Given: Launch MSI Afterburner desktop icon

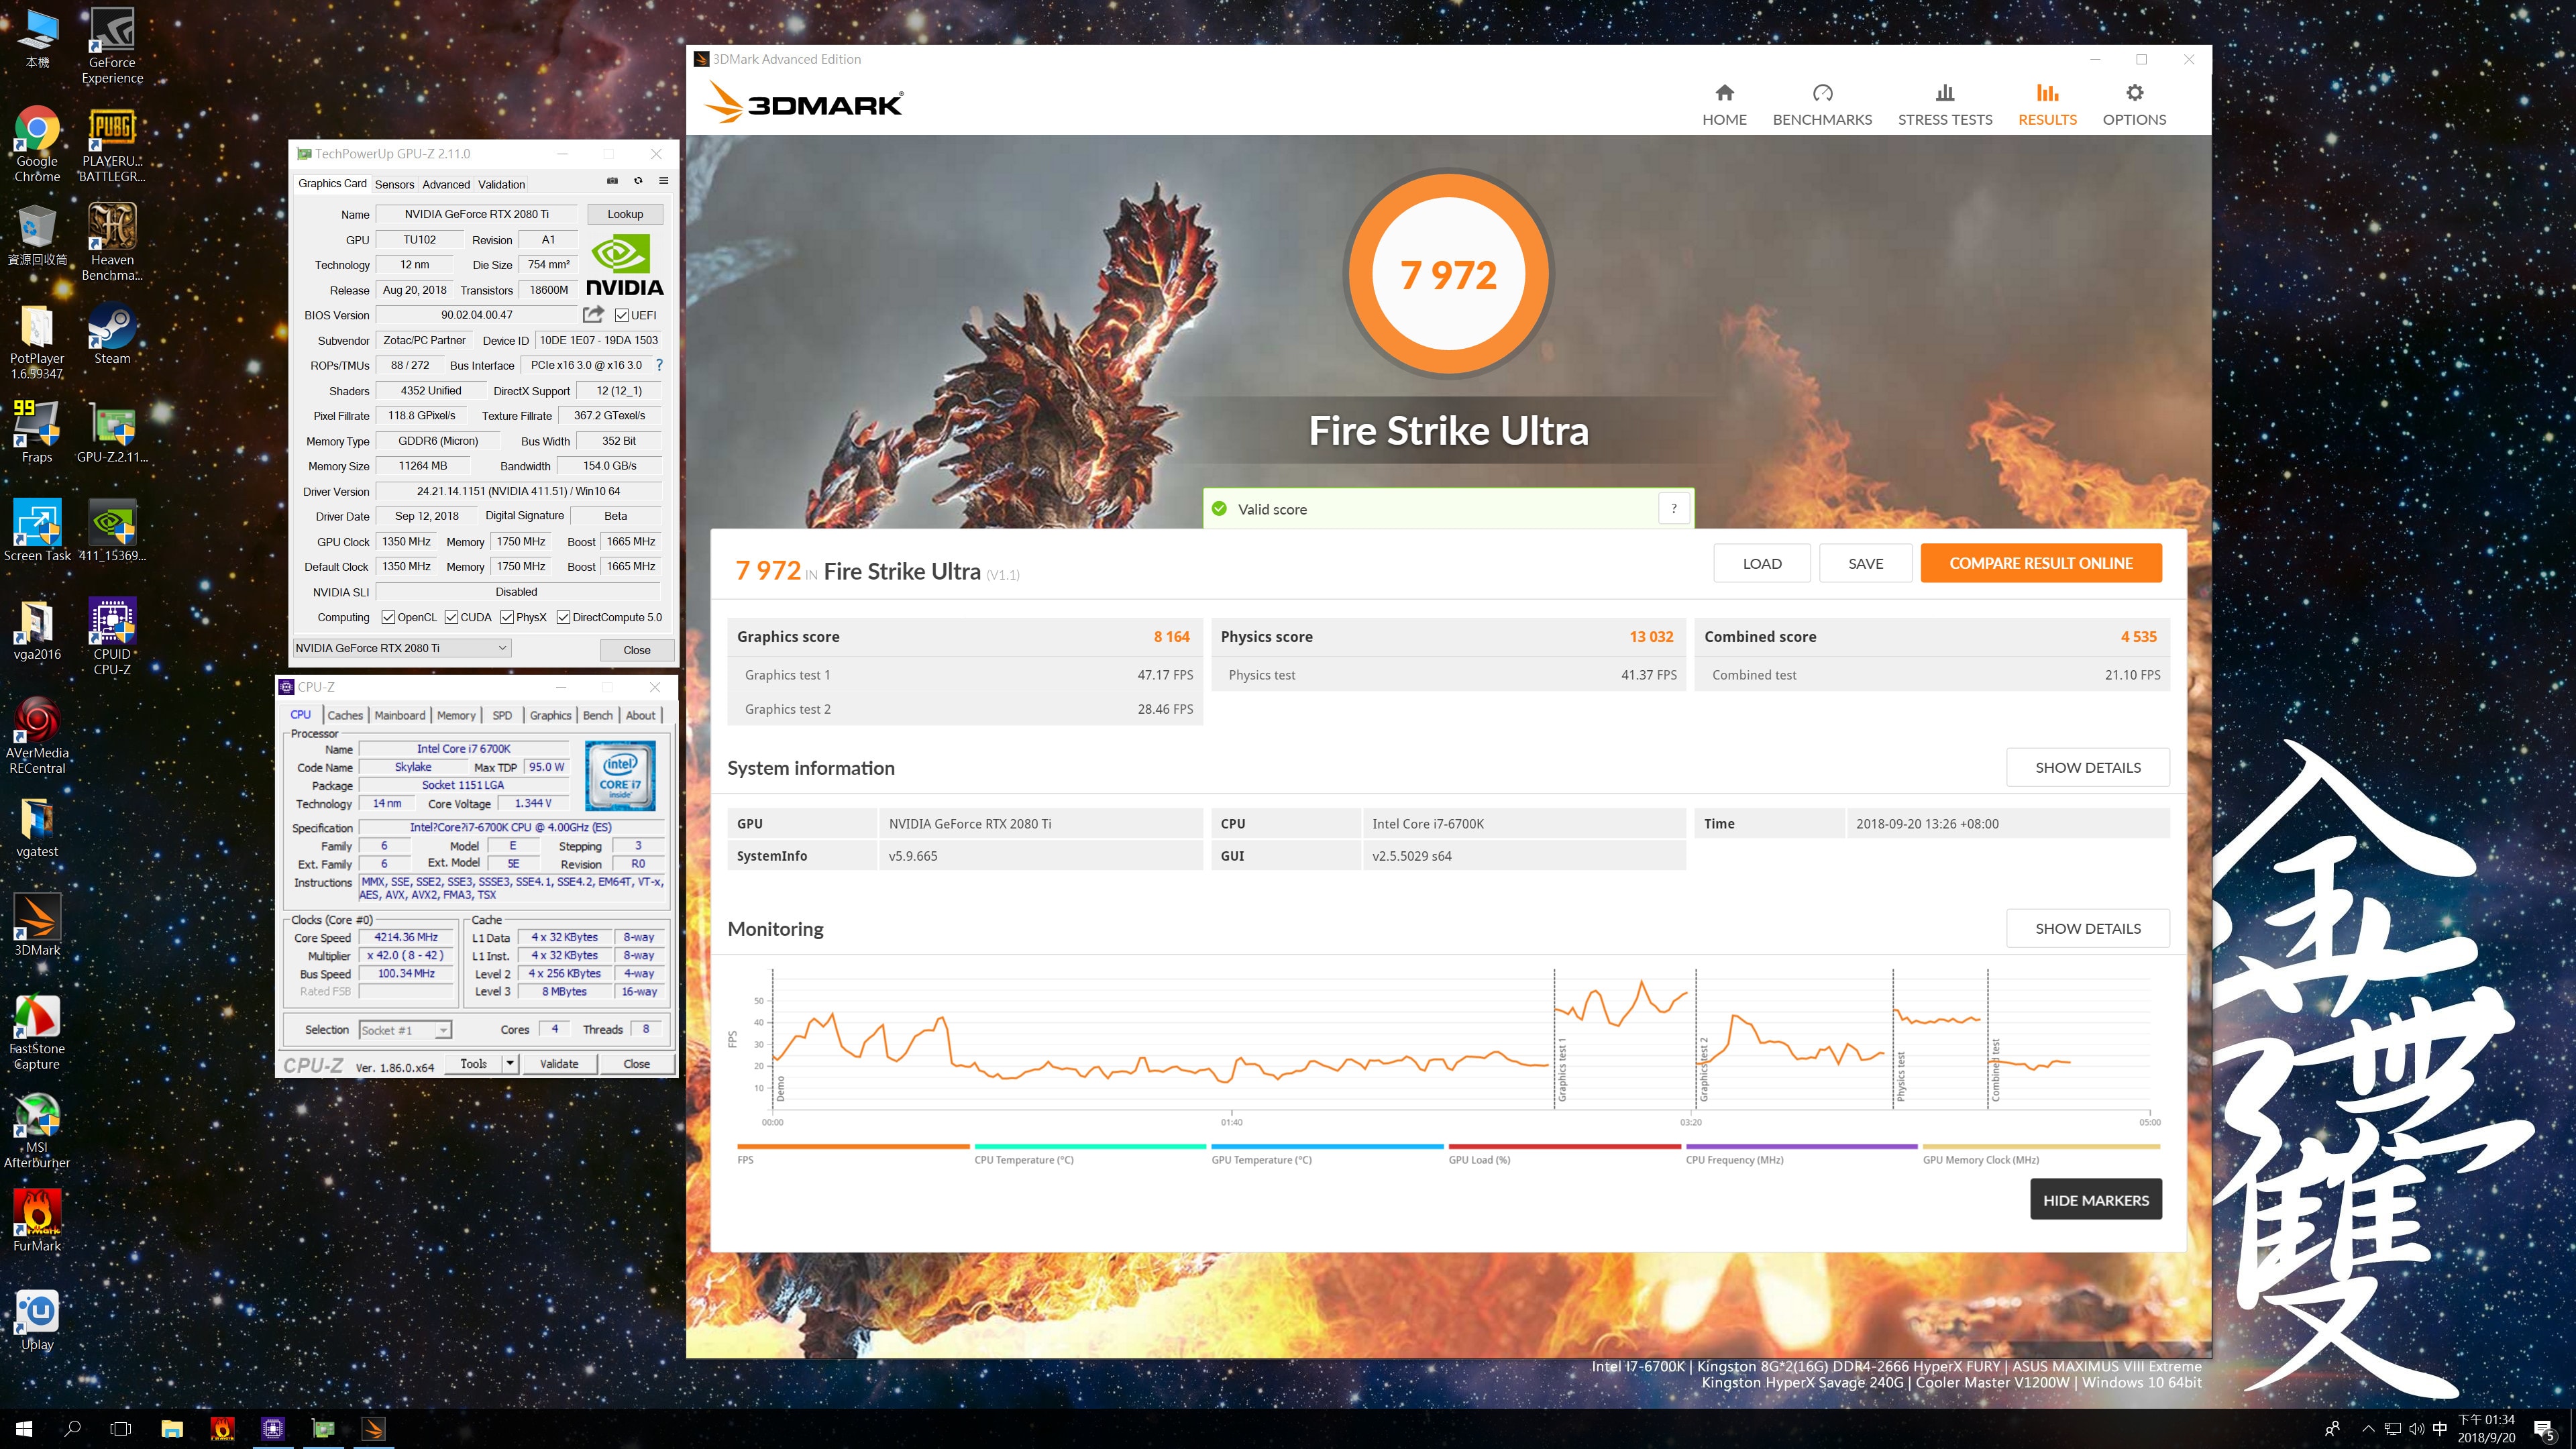Looking at the screenshot, I should (x=37, y=1130).
